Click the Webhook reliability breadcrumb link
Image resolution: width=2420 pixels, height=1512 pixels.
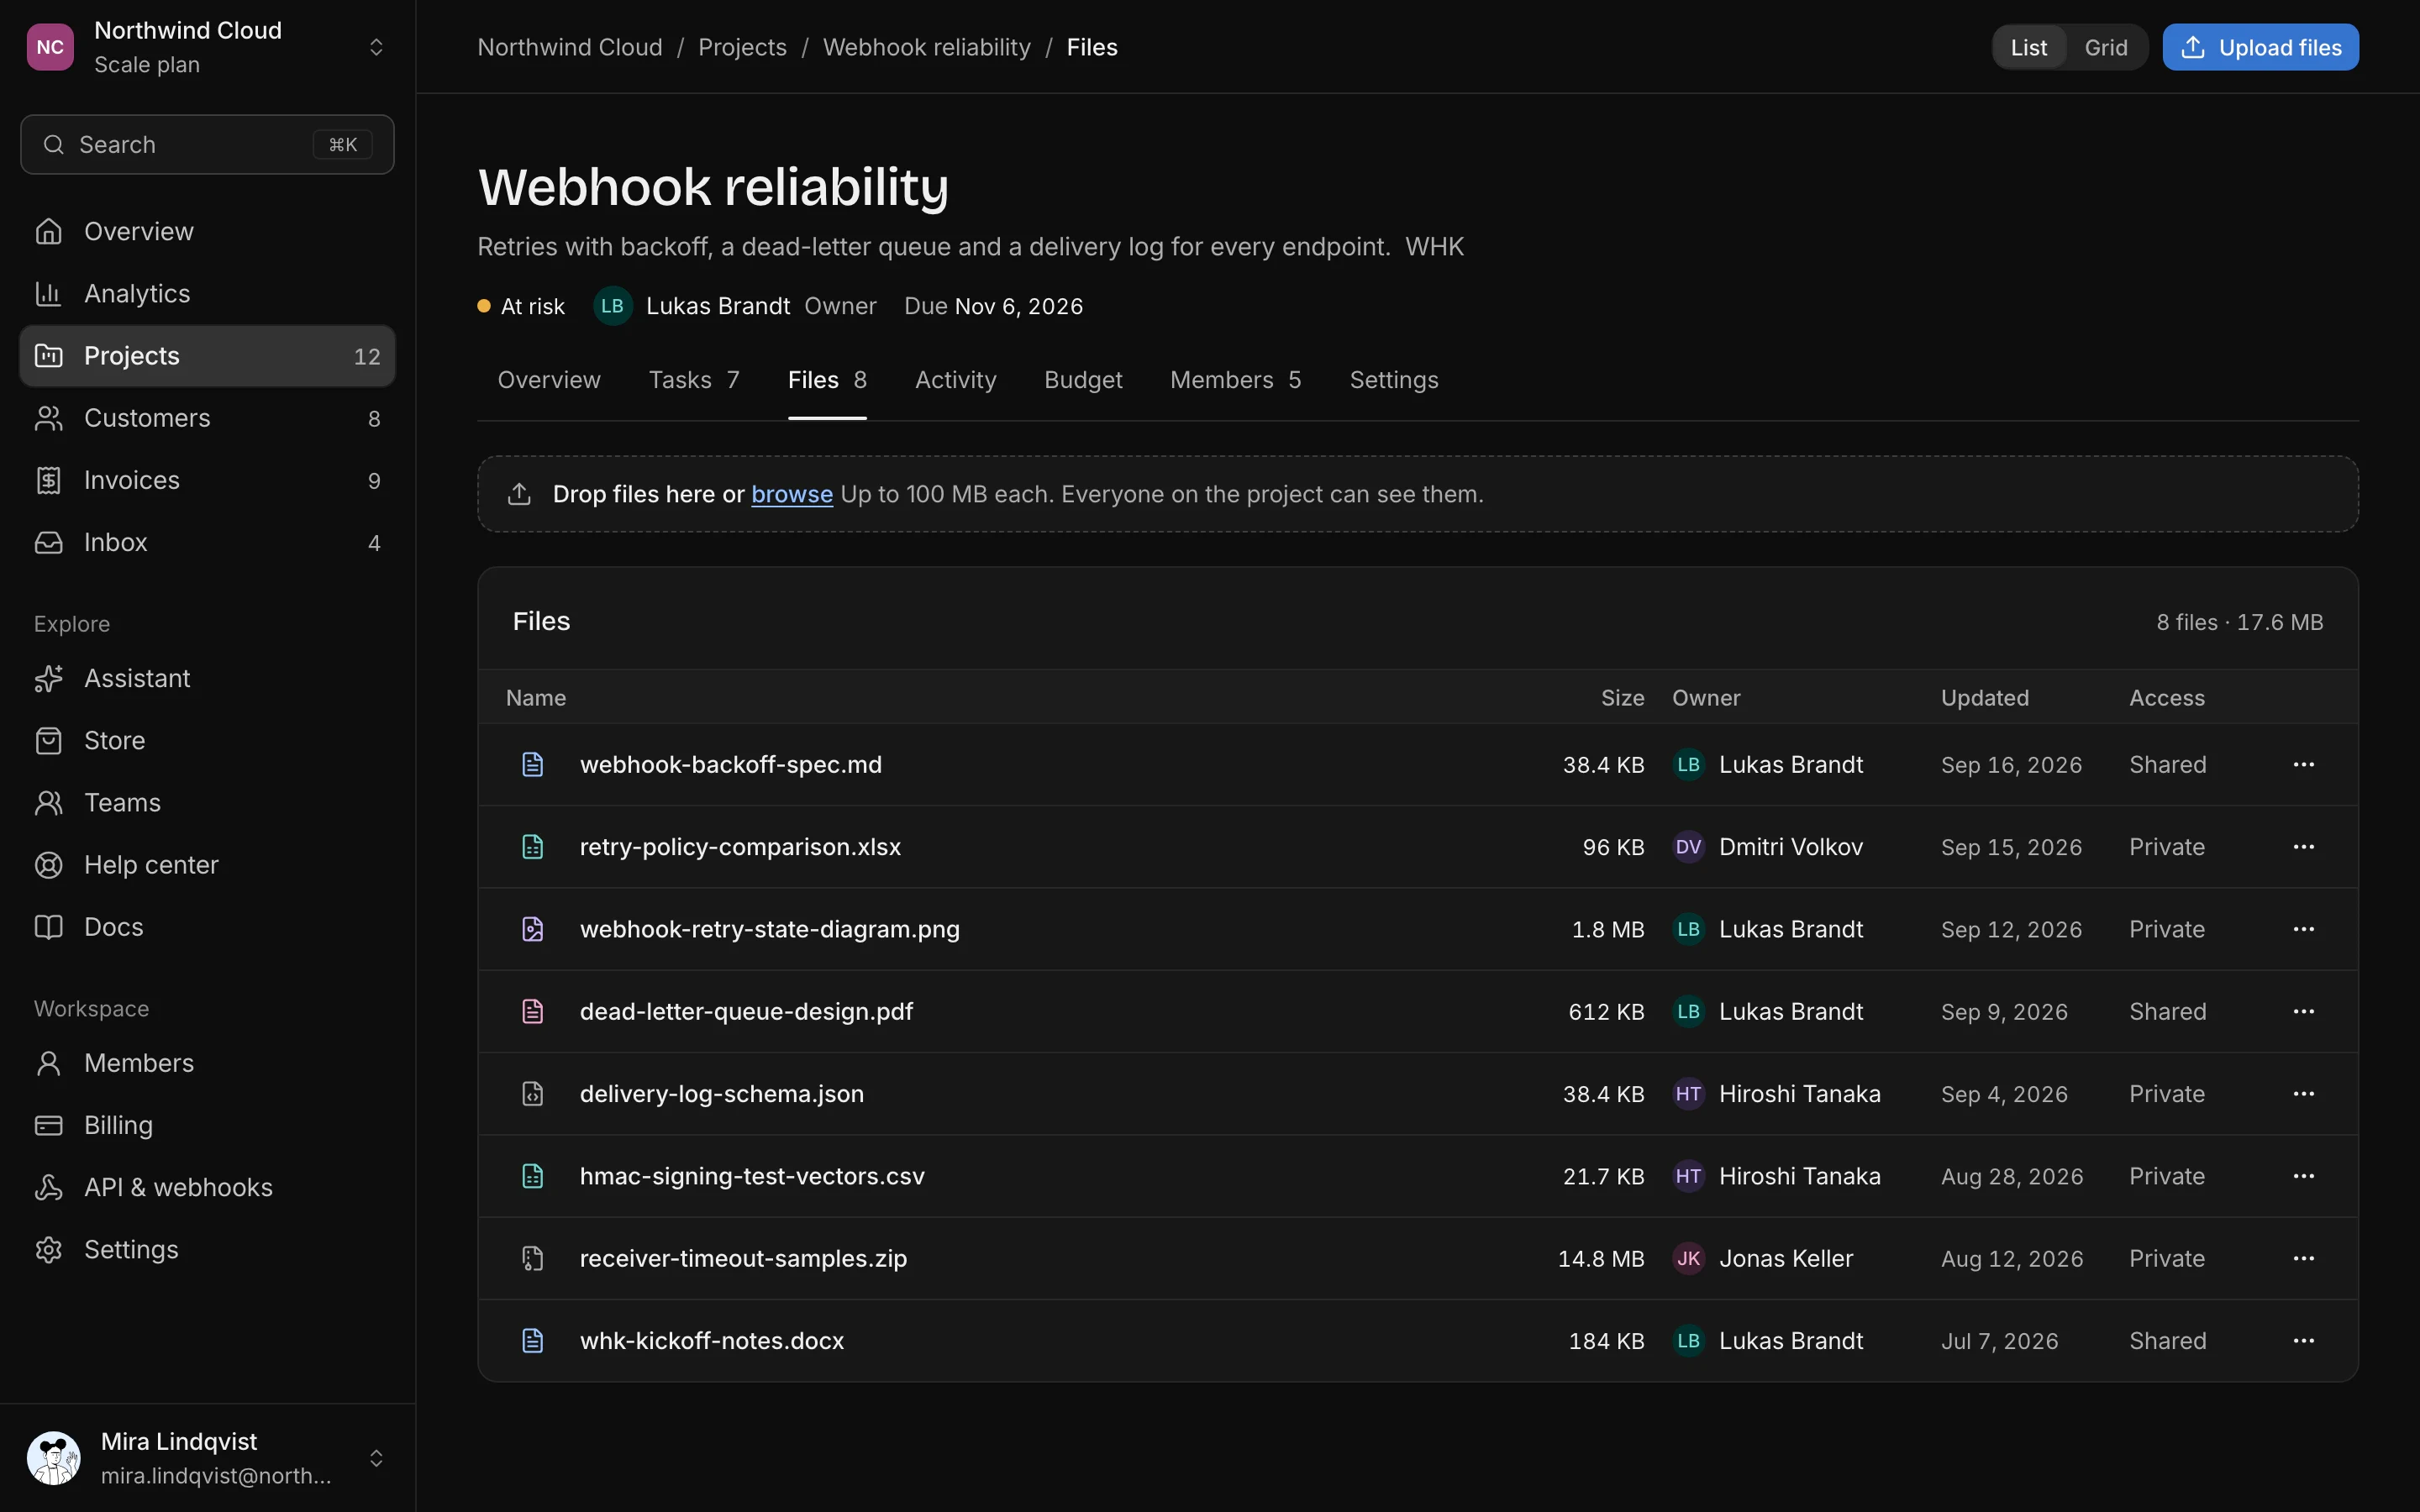pos(926,47)
